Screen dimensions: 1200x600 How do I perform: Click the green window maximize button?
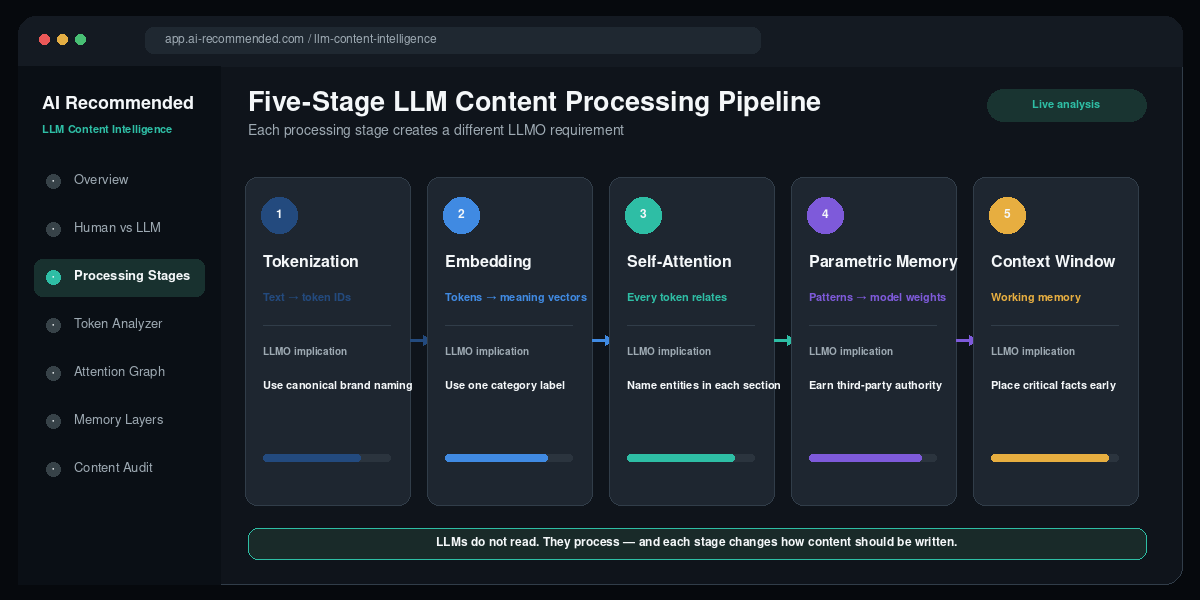(80, 40)
